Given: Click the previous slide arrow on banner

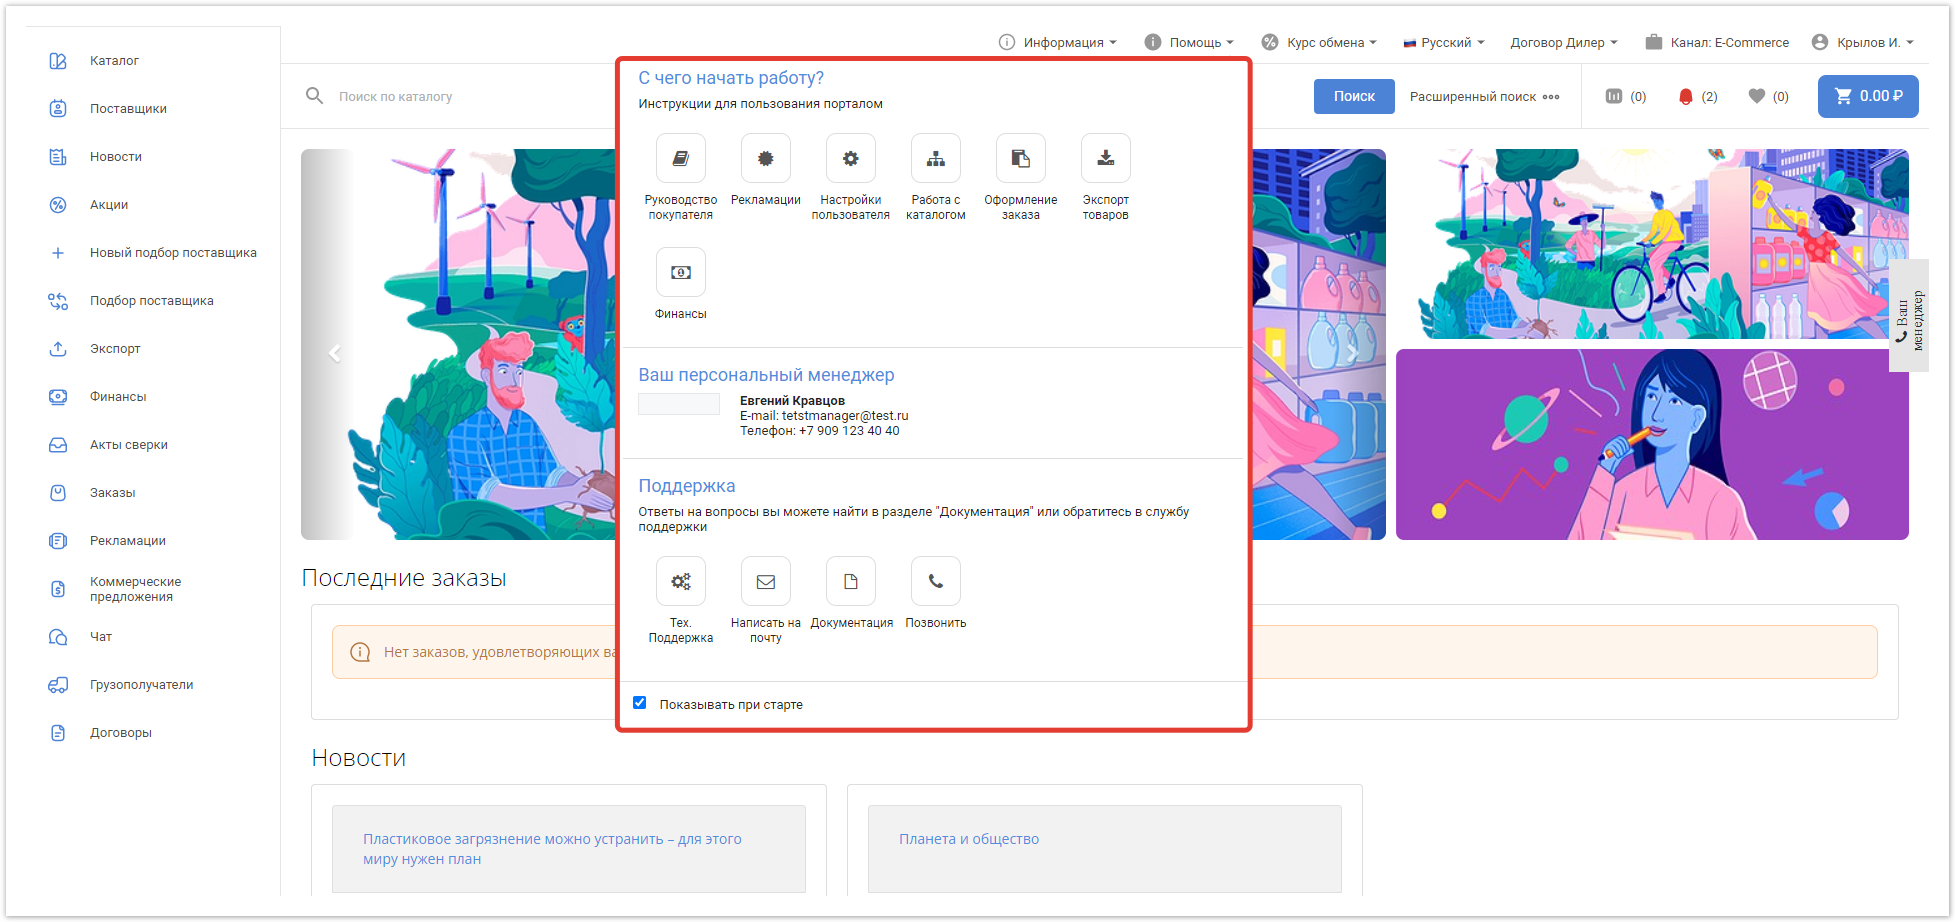Looking at the screenshot, I should coord(335,353).
